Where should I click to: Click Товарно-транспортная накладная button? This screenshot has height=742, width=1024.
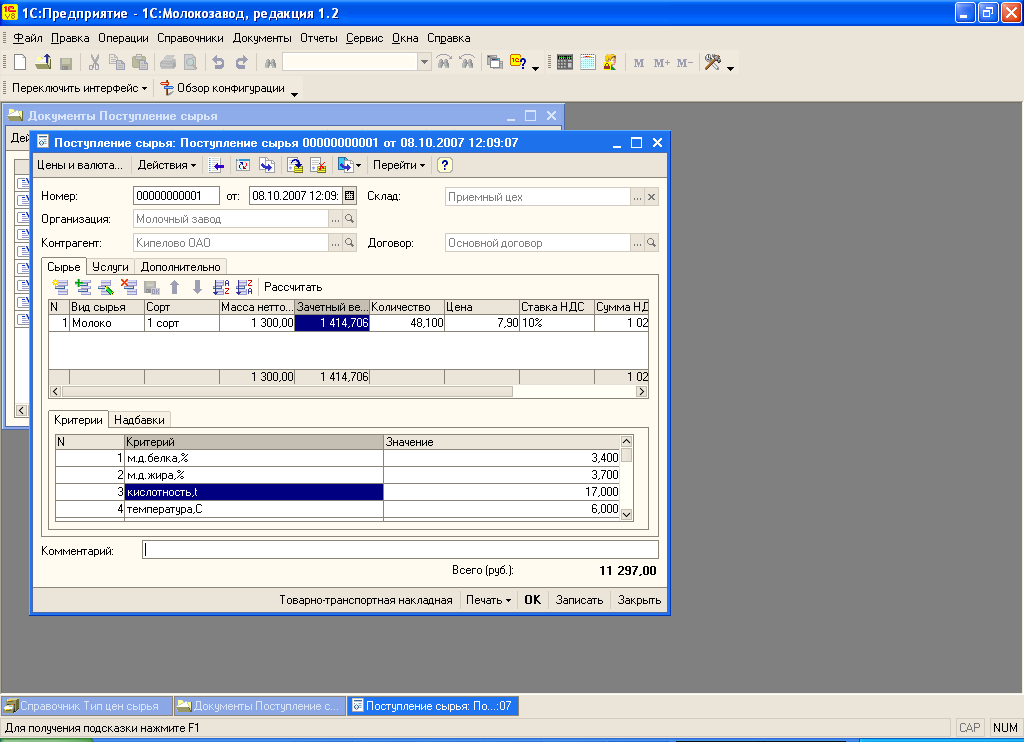pos(366,600)
